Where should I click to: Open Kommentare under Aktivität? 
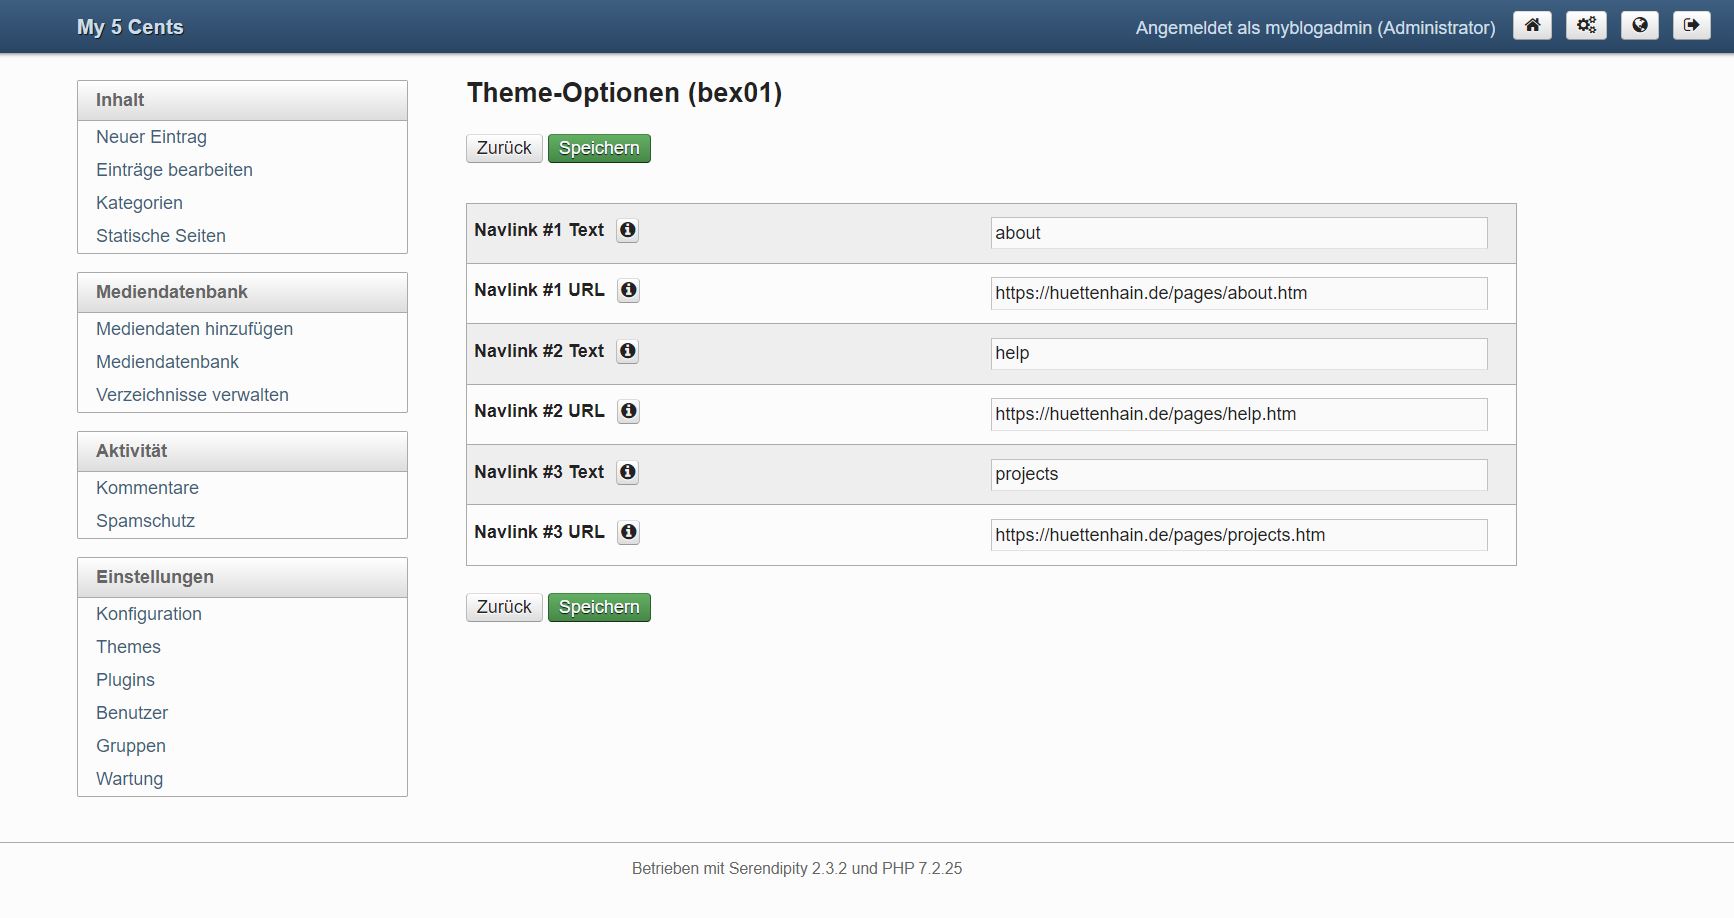[x=147, y=488]
